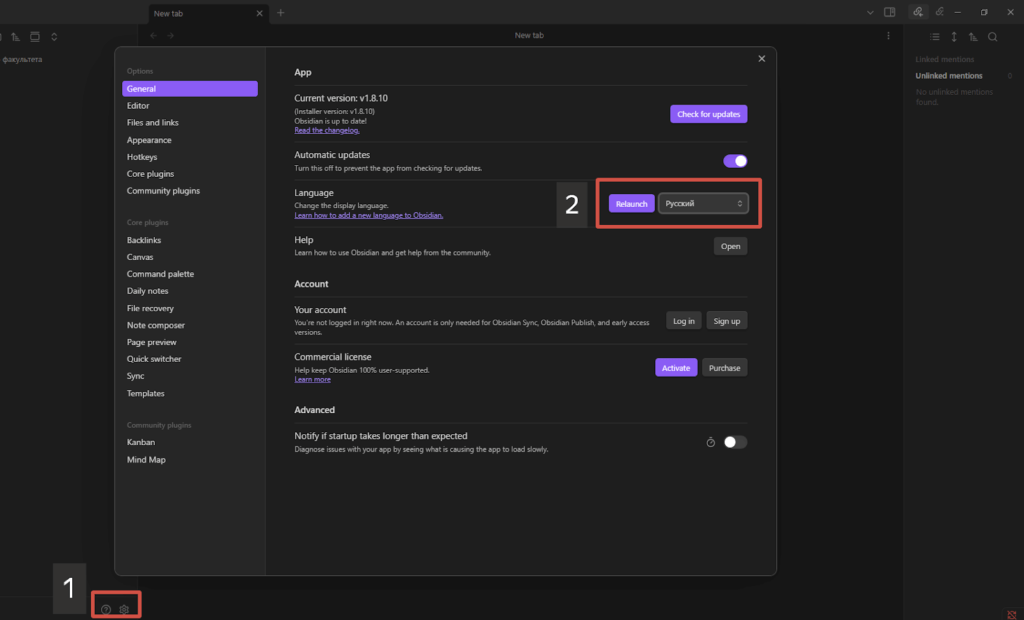This screenshot has width=1024, height=620.
Task: Click the Relaunch button
Action: 632,203
